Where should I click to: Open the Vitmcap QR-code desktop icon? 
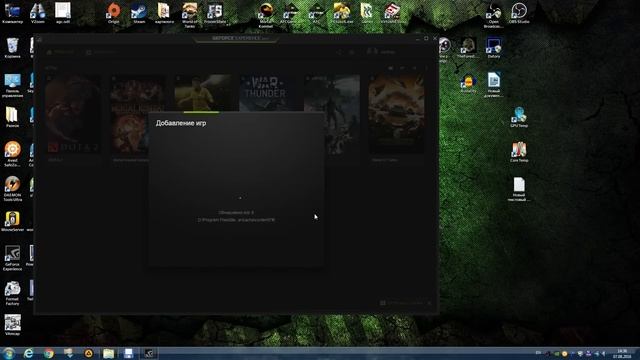pyautogui.click(x=12, y=325)
